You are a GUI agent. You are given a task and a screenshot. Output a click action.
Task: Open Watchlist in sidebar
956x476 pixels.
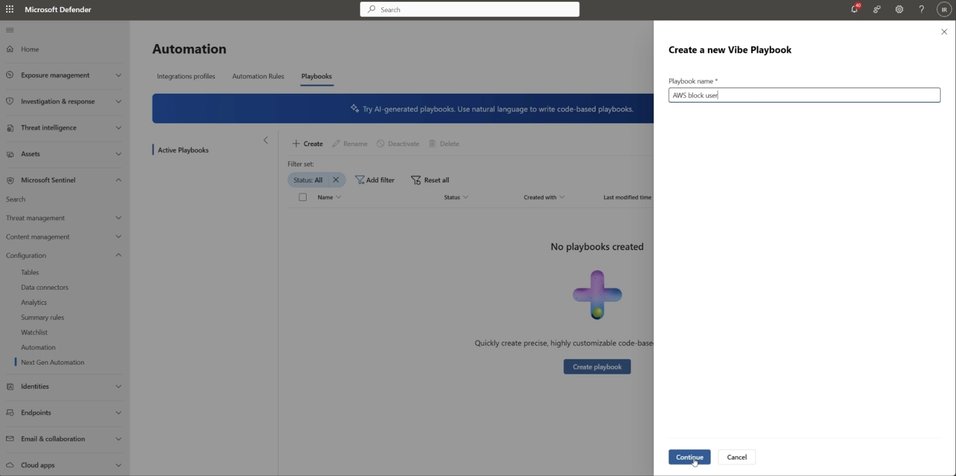[34, 332]
